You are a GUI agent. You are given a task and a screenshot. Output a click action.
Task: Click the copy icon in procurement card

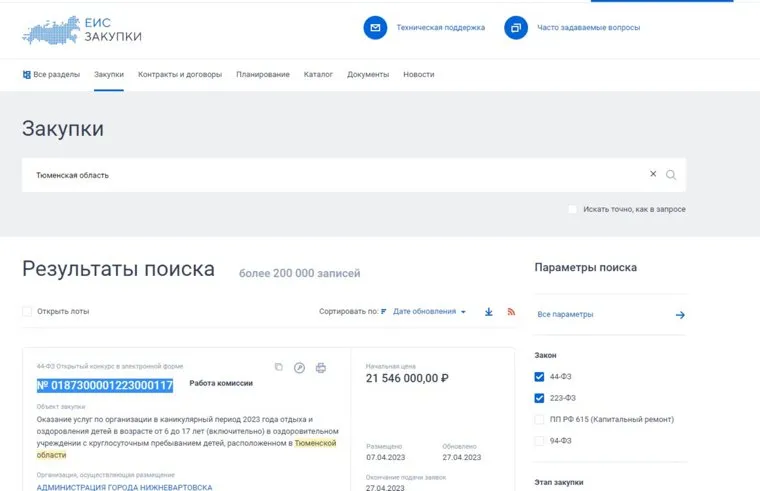pos(279,367)
